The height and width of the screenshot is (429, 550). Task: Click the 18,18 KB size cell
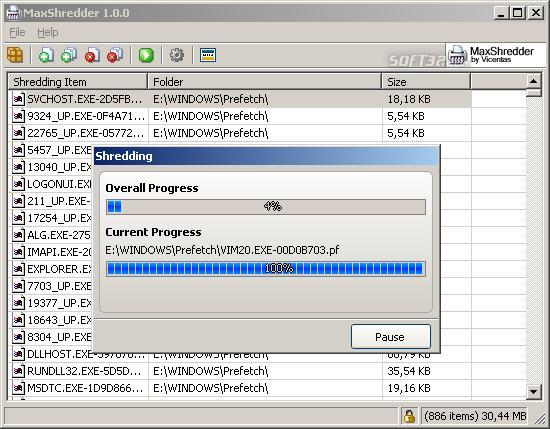(409, 99)
